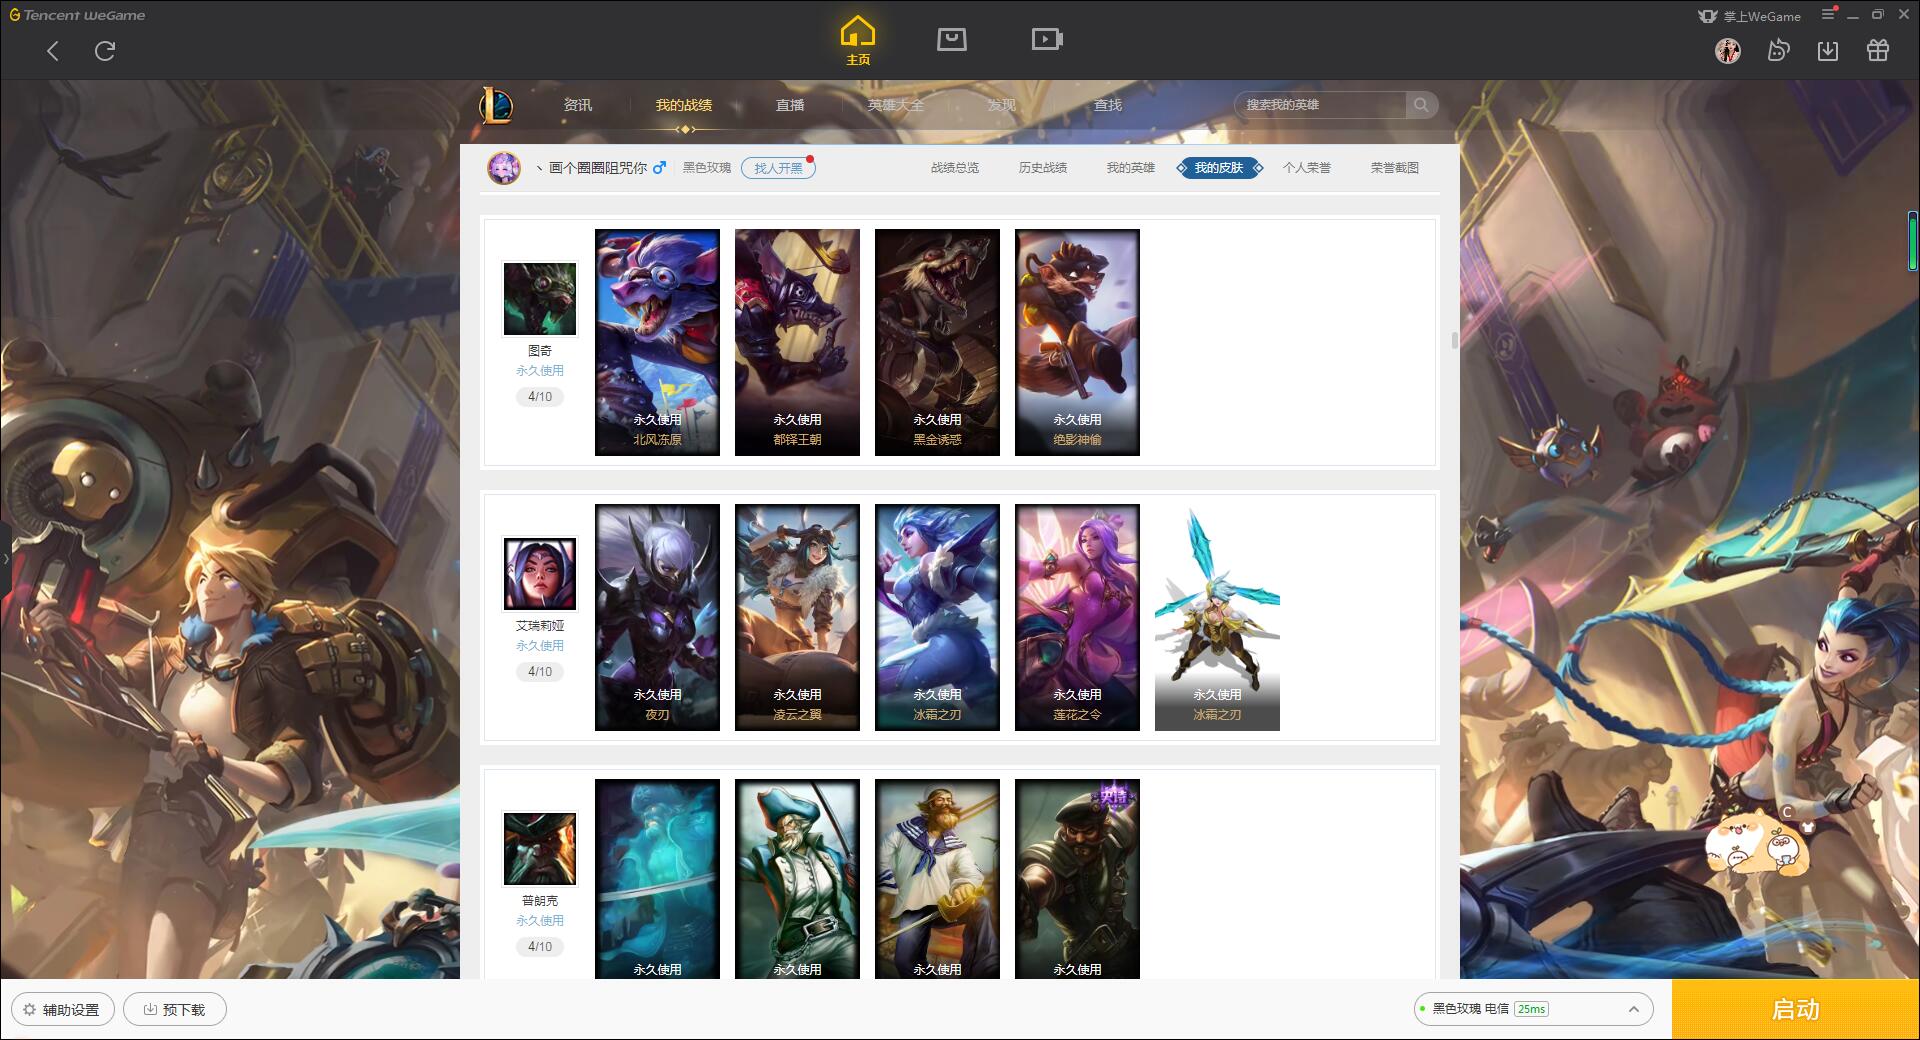Open the 资讯 tab

click(x=578, y=105)
